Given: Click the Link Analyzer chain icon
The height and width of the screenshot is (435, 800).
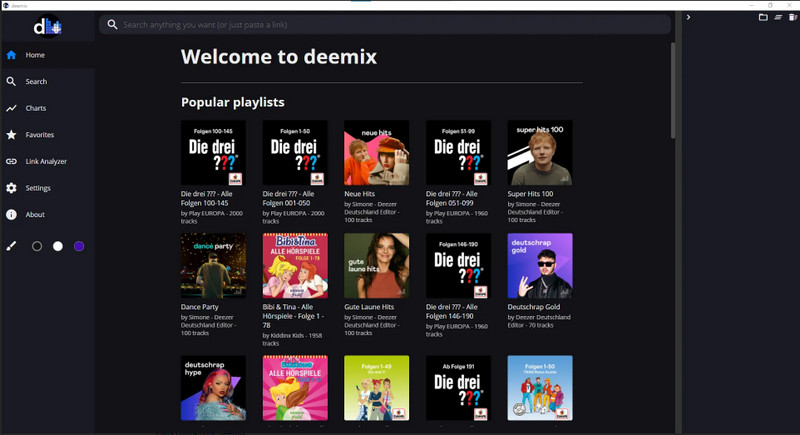Looking at the screenshot, I should click(x=11, y=161).
